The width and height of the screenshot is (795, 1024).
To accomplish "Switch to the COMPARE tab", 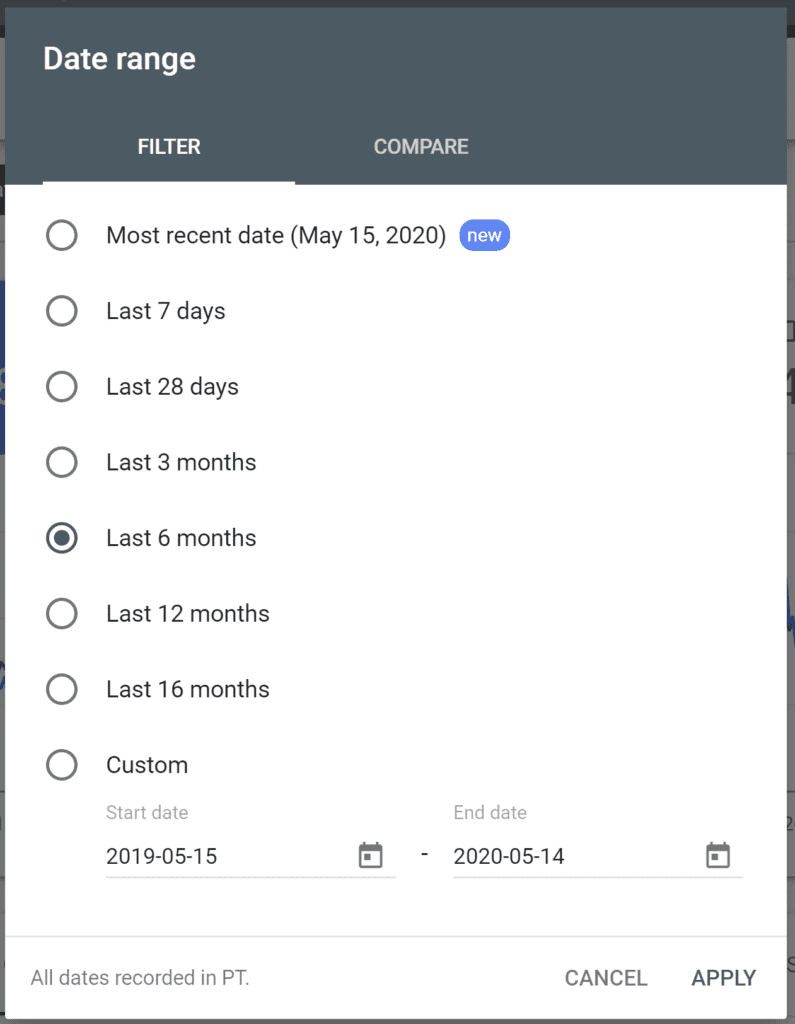I will [421, 146].
